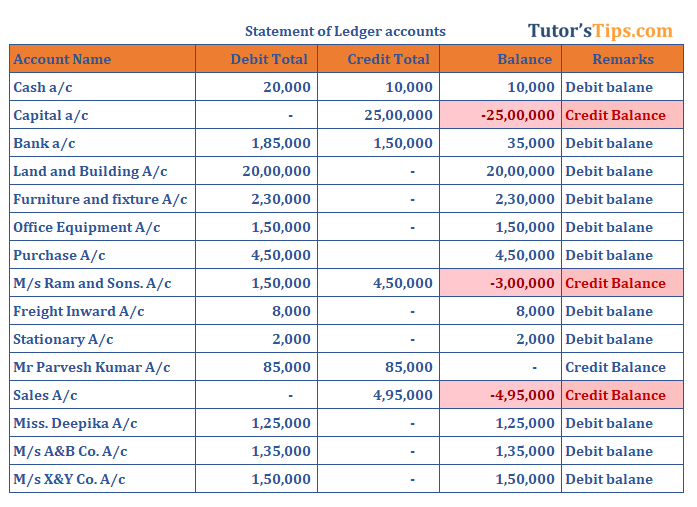Select Cash a/c debit total 20,000
The height and width of the screenshot is (507, 697).
point(256,87)
